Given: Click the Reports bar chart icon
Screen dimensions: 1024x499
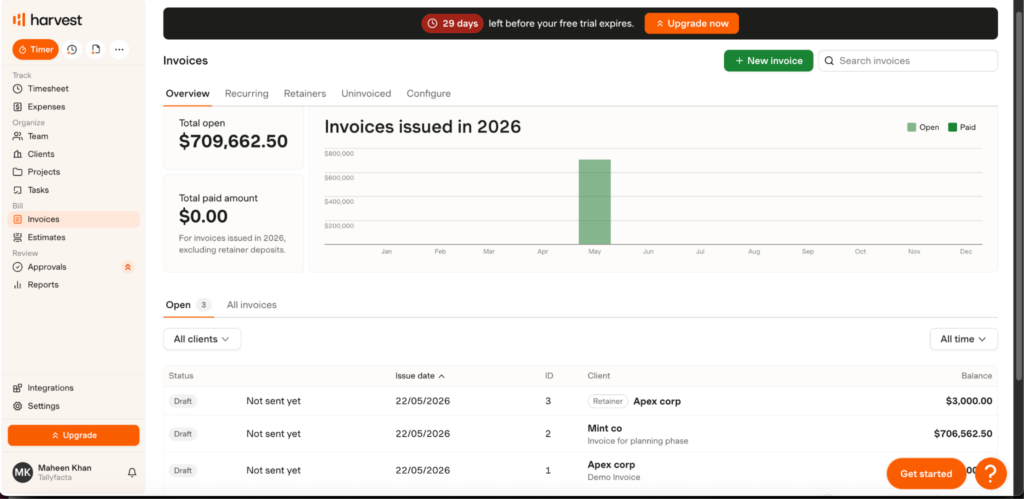Looking at the screenshot, I should (18, 285).
